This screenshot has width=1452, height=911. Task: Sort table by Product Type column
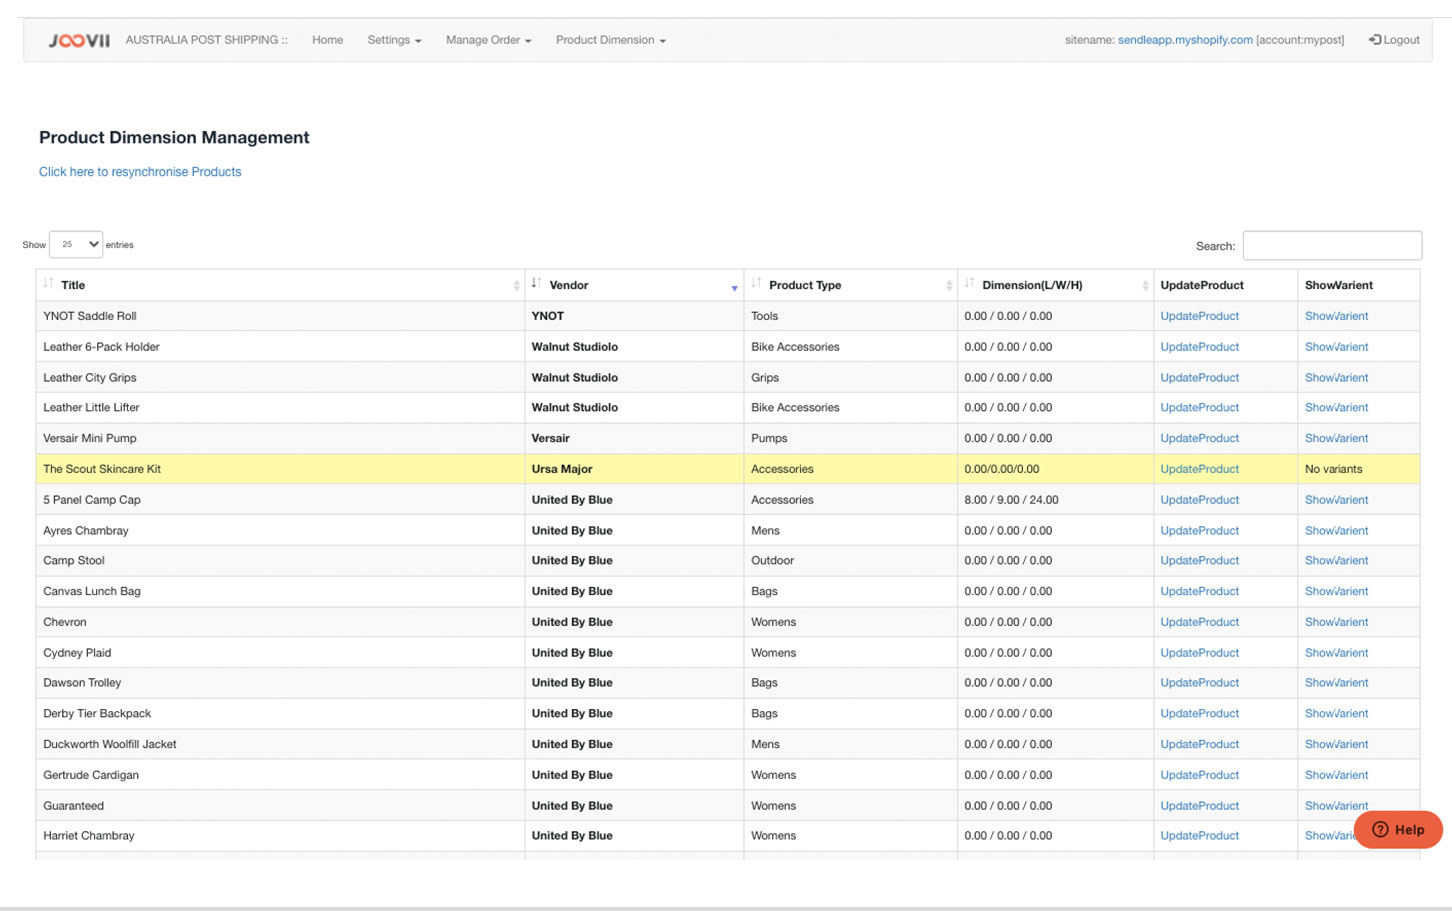coord(804,285)
